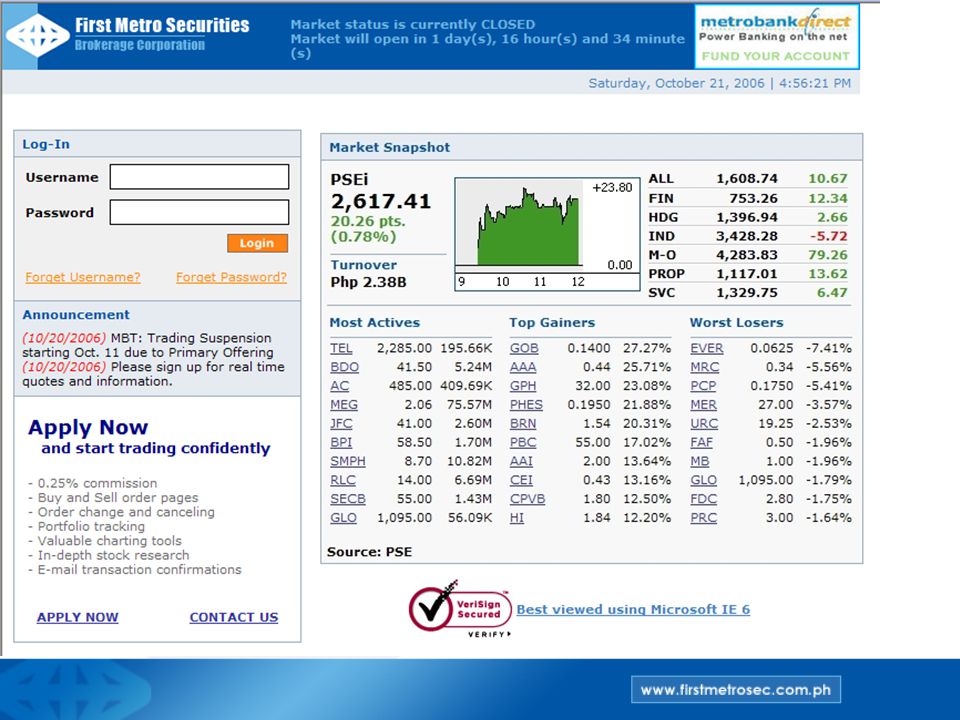Image resolution: width=960 pixels, height=720 pixels.
Task: Open PCP stock quote
Action: [703, 386]
